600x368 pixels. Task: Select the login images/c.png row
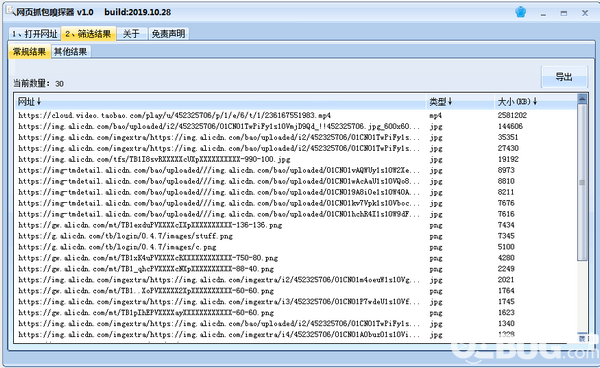[x=295, y=247]
